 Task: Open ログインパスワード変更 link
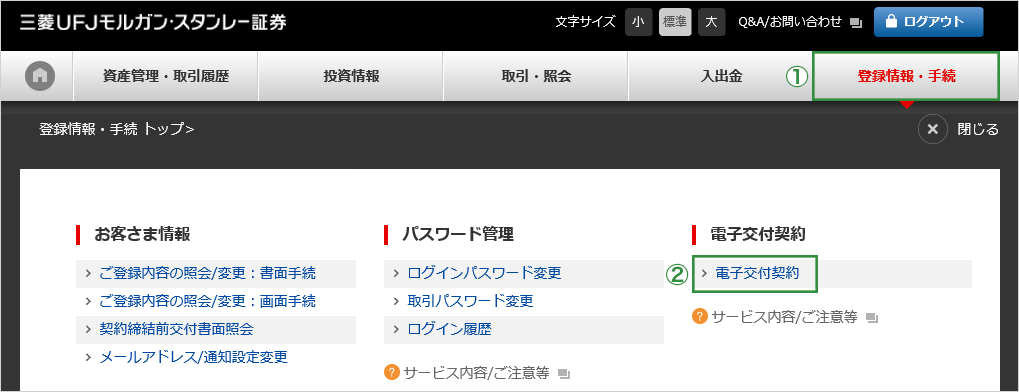484,274
